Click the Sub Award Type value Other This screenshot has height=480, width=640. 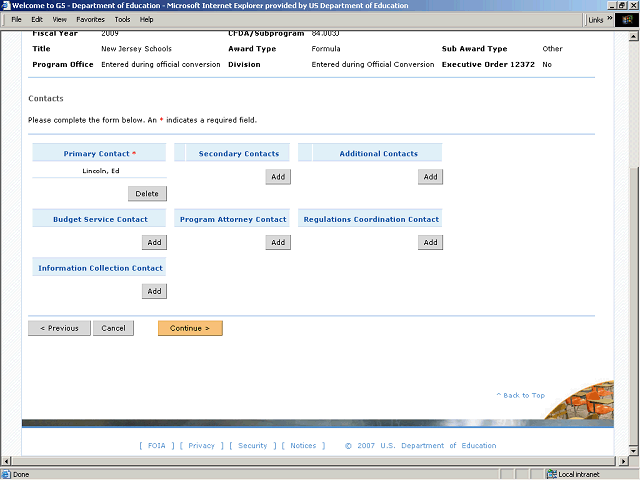click(x=552, y=49)
